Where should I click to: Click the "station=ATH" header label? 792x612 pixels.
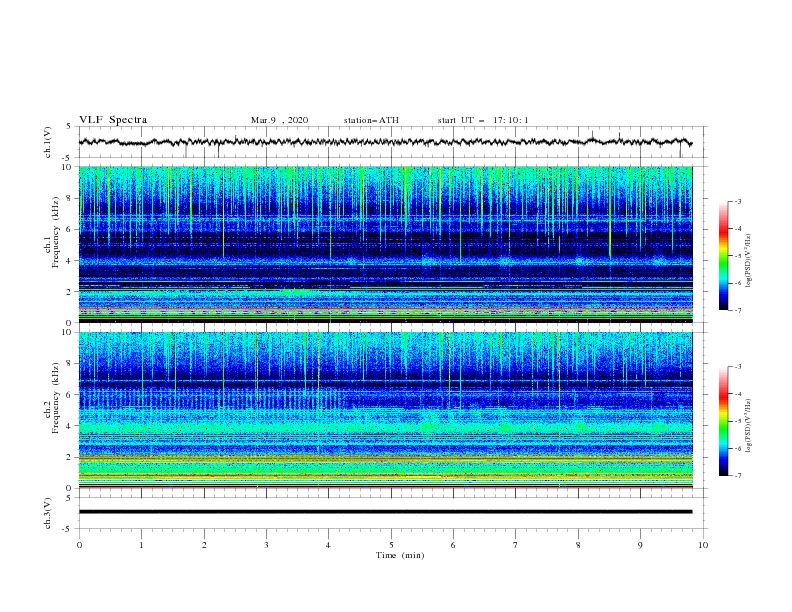click(371, 120)
